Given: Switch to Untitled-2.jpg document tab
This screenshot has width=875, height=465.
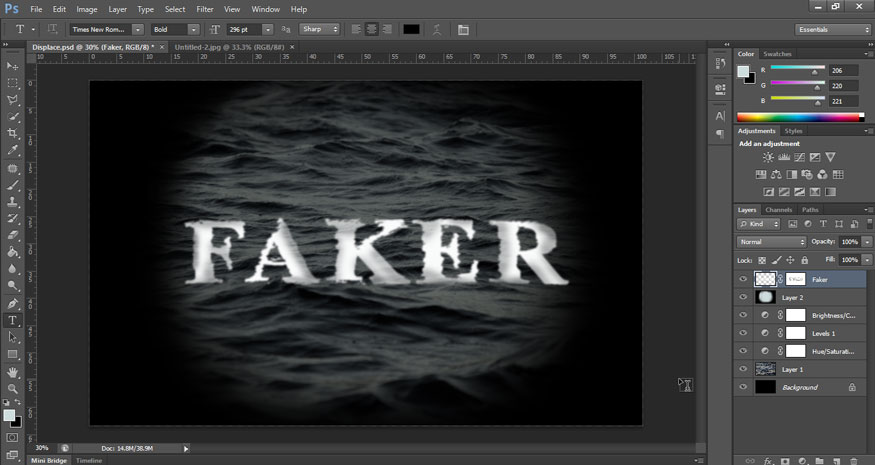Looking at the screenshot, I should [229, 47].
